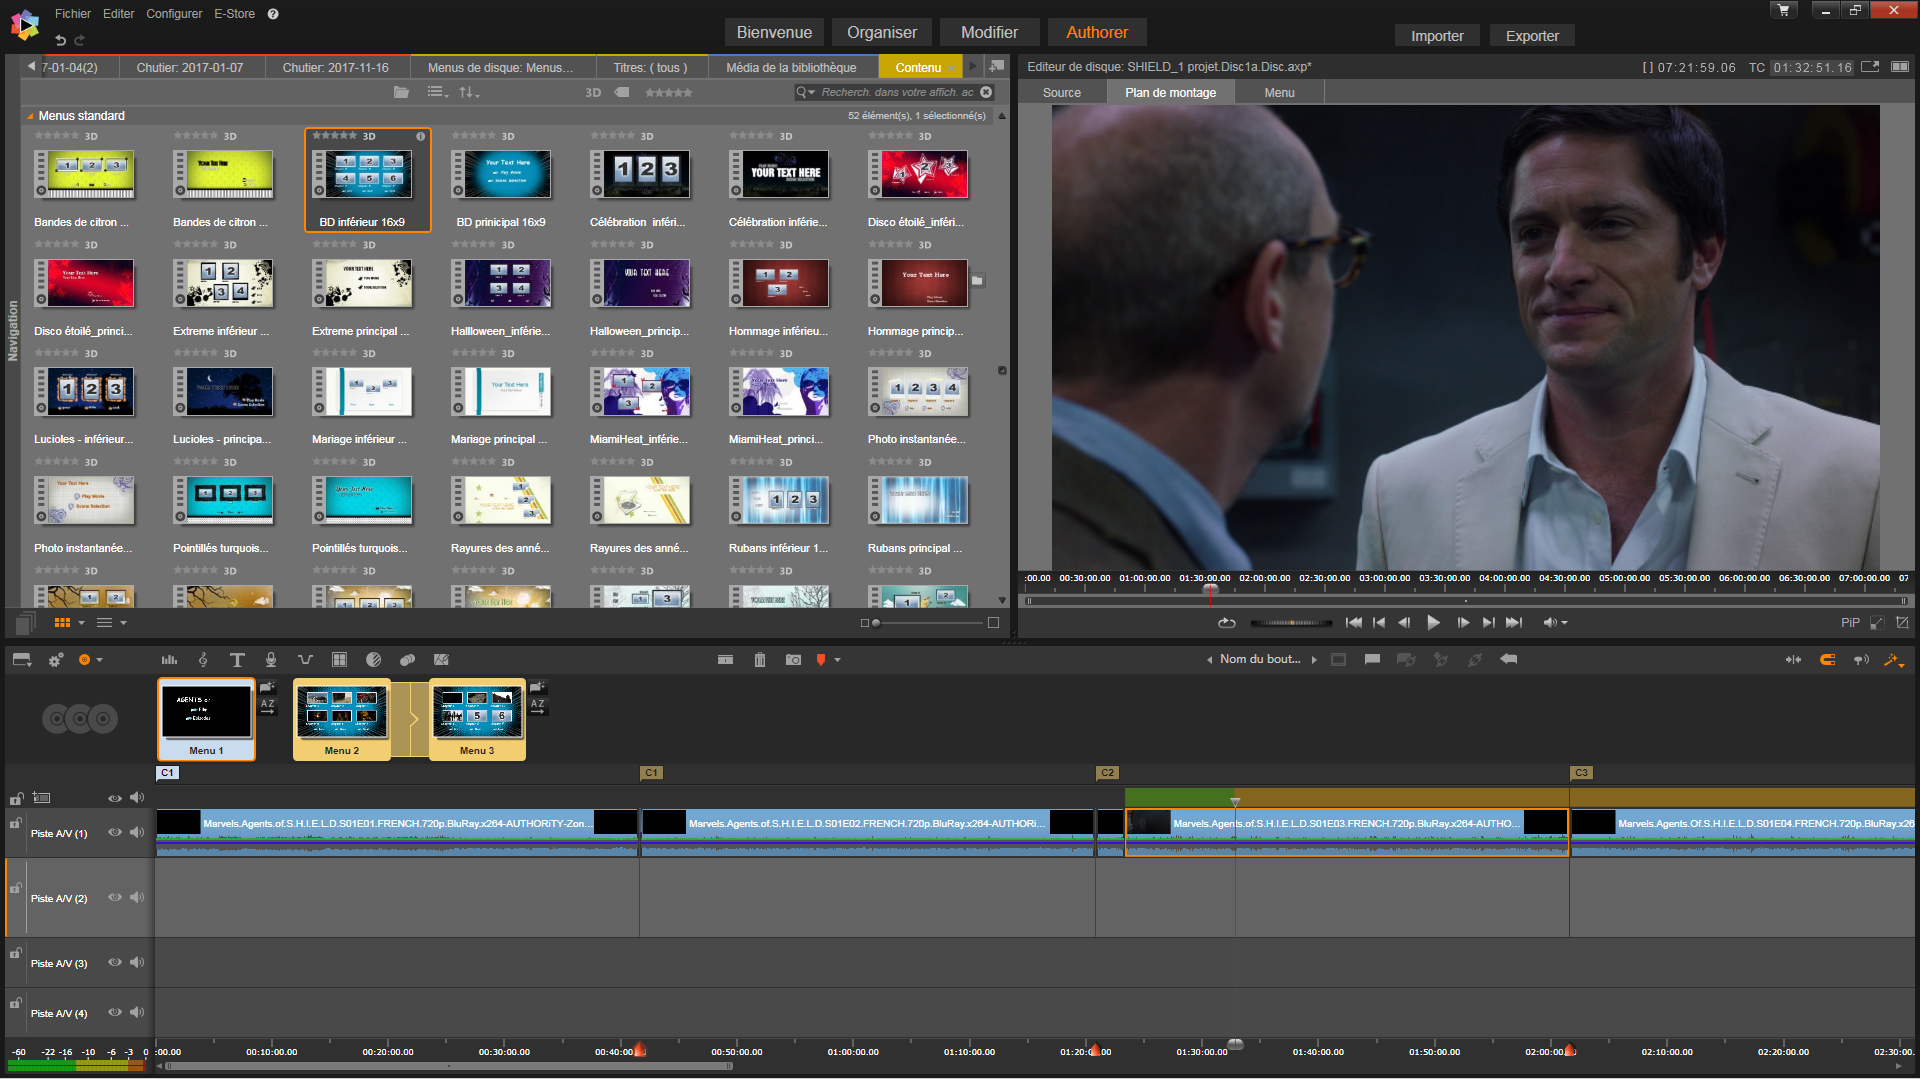
Task: Toggle lock on Piste A/V (1)
Action: pos(16,823)
